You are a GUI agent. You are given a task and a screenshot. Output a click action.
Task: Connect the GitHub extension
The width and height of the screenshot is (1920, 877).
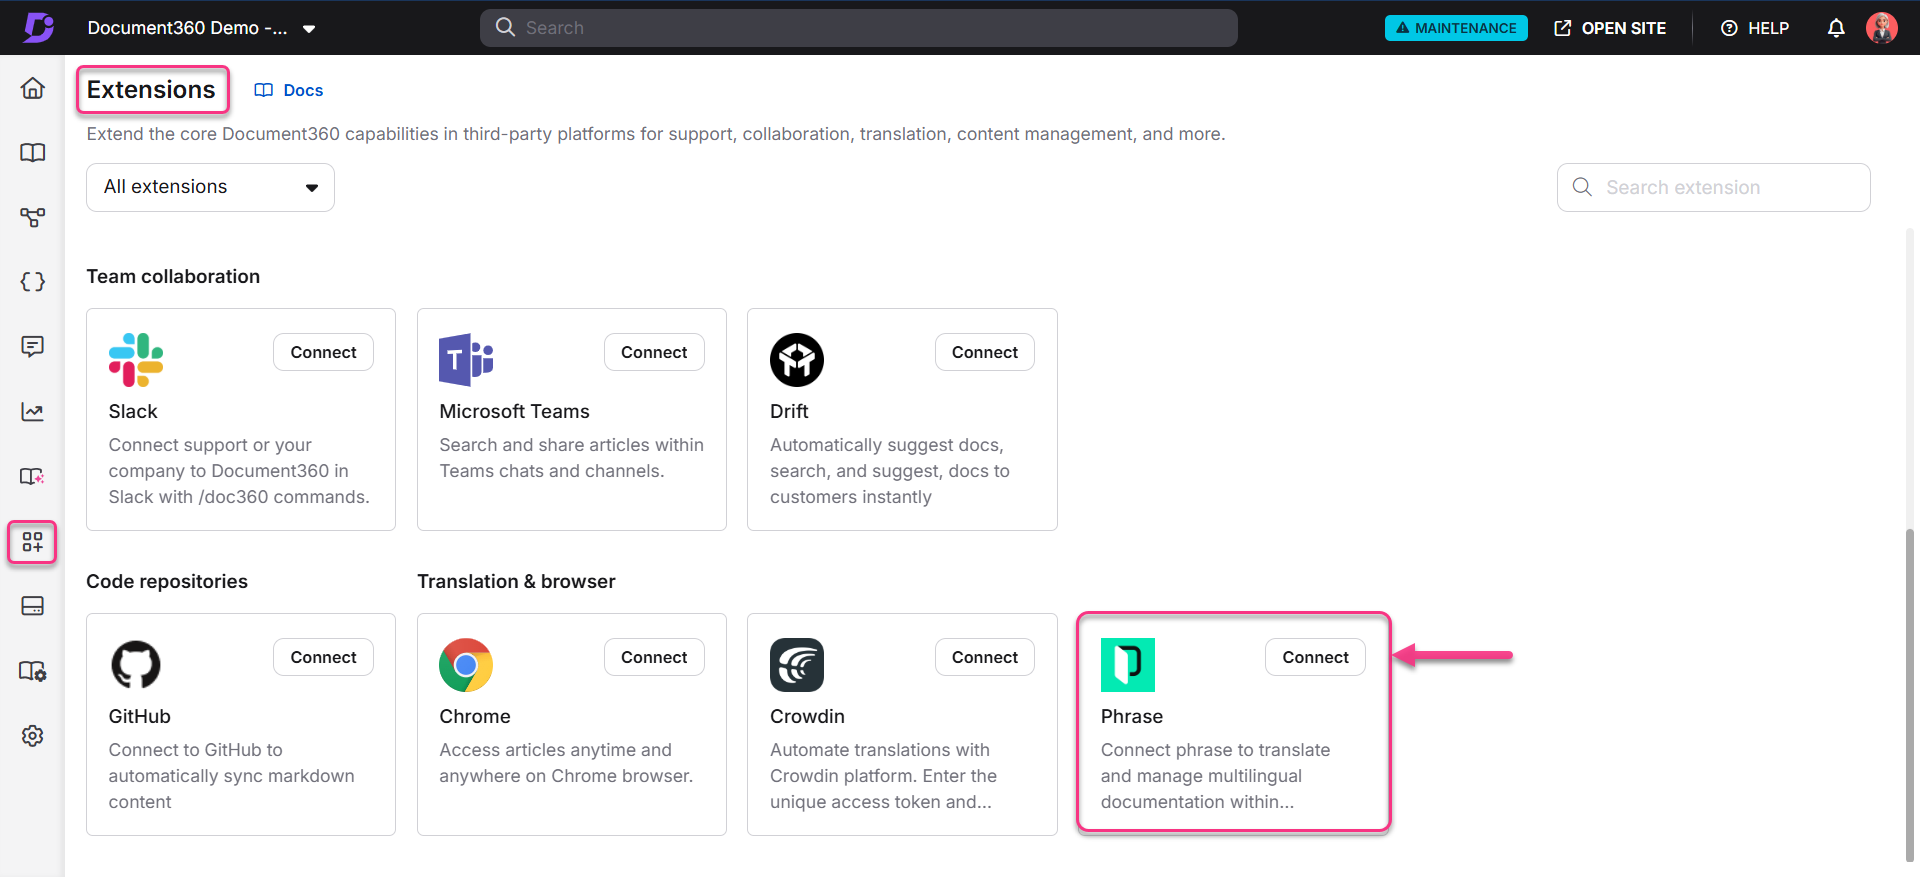tap(323, 657)
